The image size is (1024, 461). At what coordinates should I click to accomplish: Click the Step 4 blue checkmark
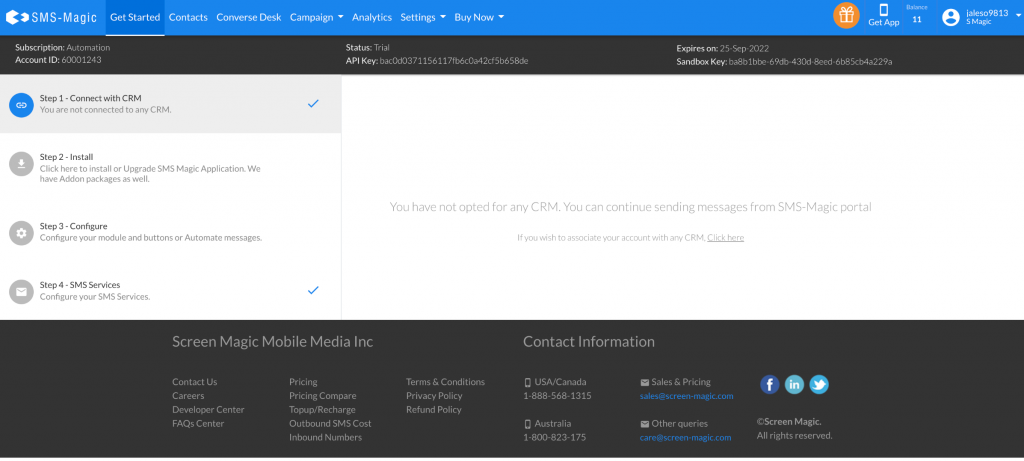[x=313, y=290]
